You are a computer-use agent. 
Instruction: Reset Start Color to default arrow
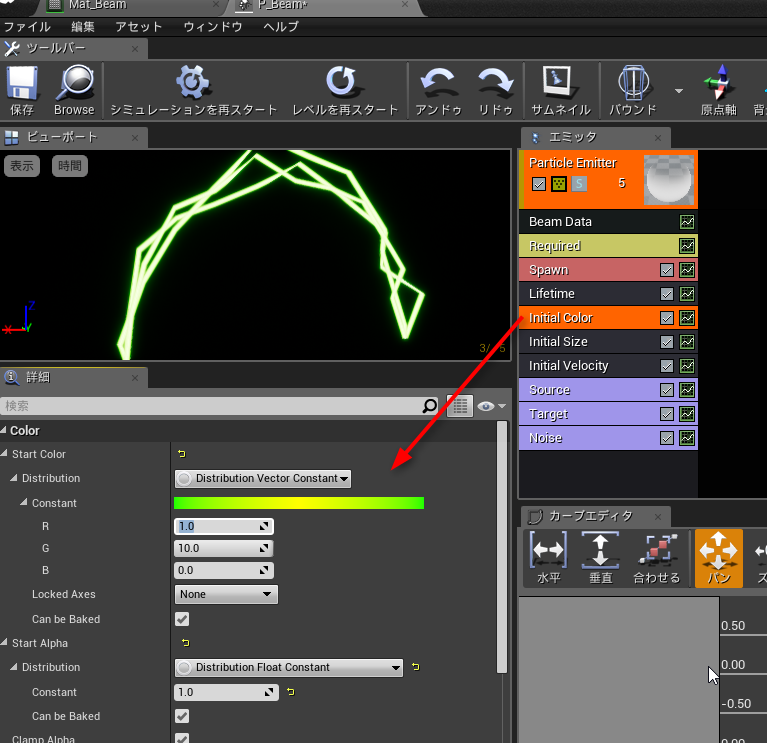182,454
